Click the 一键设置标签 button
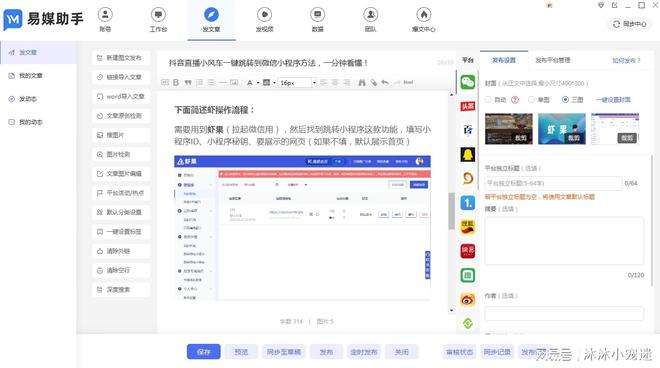The height and width of the screenshot is (368, 660). [x=121, y=232]
